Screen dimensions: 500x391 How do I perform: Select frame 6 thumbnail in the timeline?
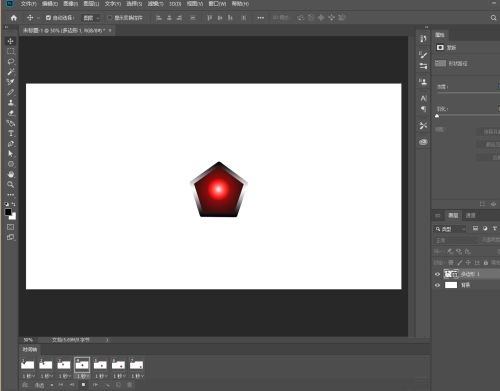point(118,365)
